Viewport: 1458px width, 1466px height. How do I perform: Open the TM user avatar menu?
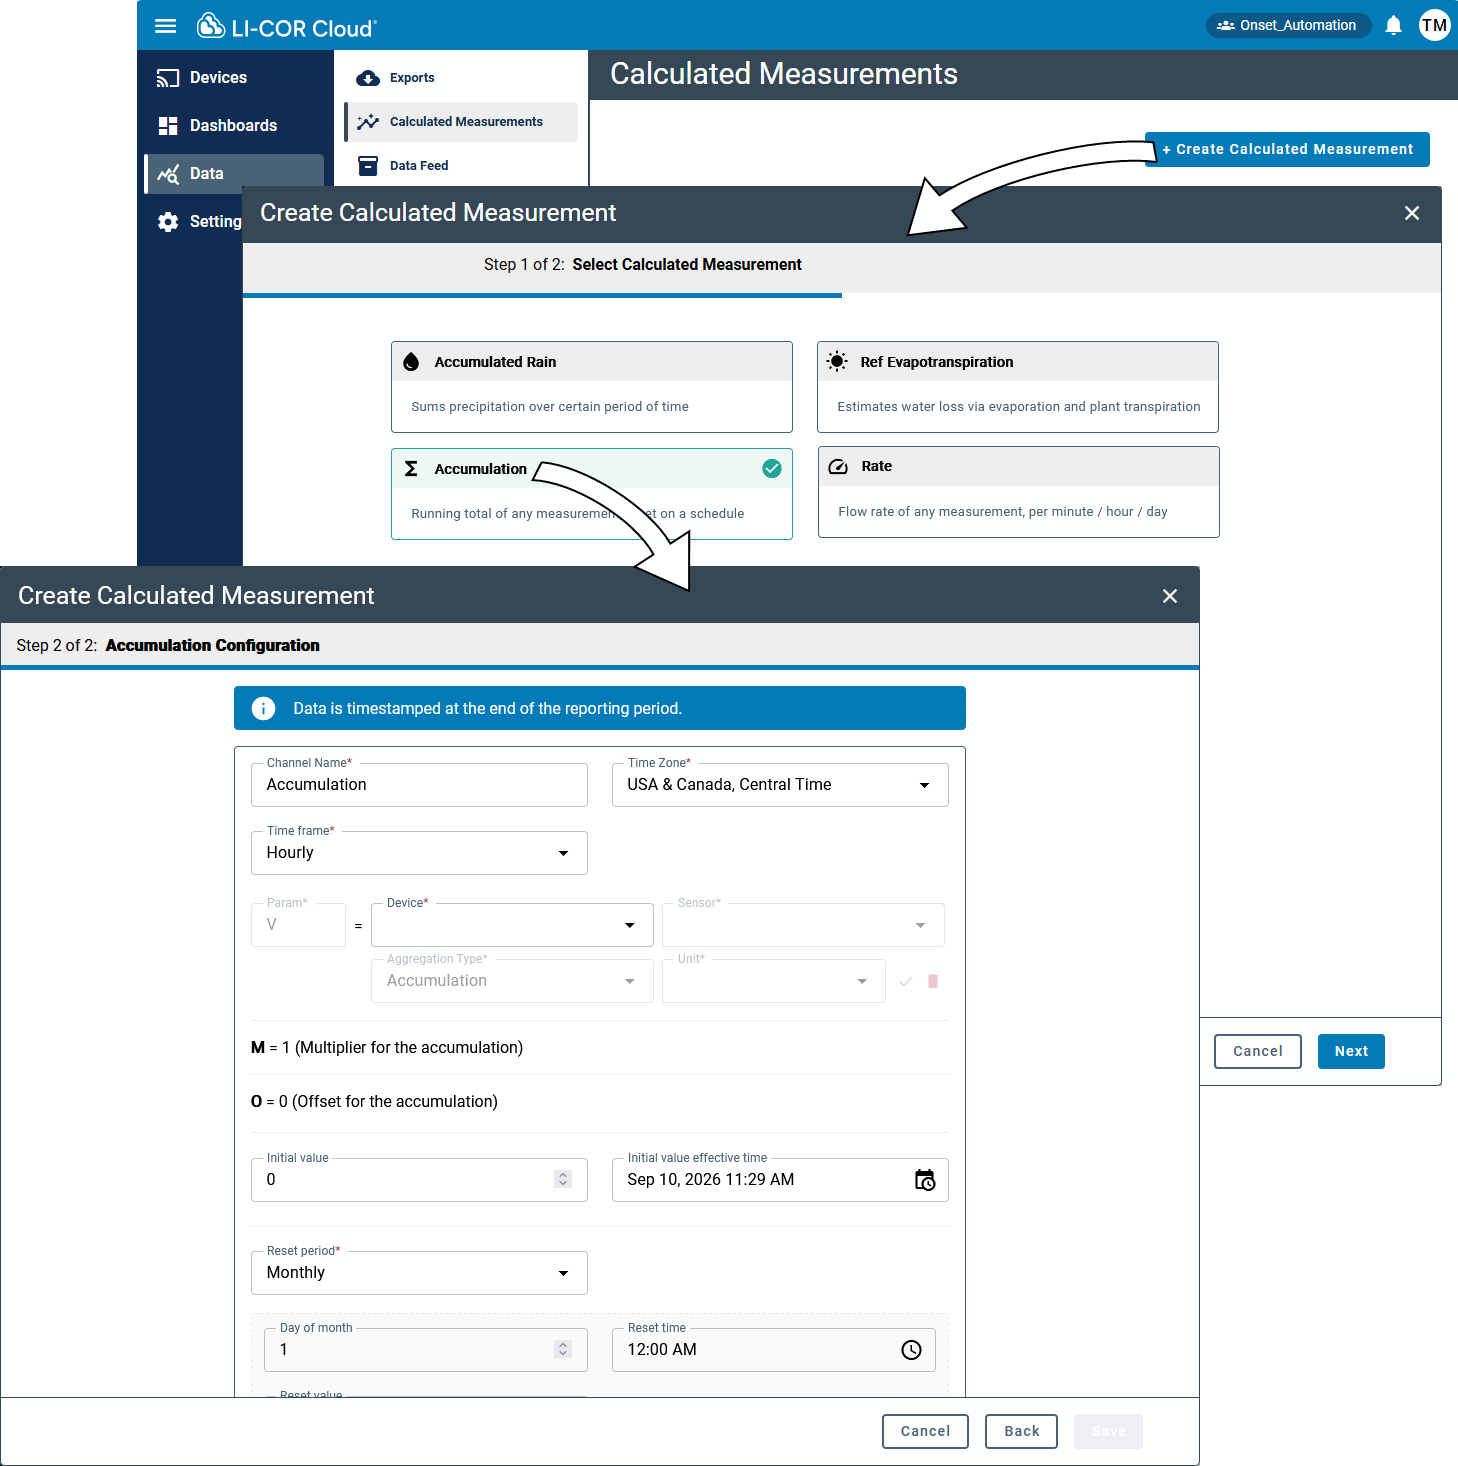tap(1434, 26)
